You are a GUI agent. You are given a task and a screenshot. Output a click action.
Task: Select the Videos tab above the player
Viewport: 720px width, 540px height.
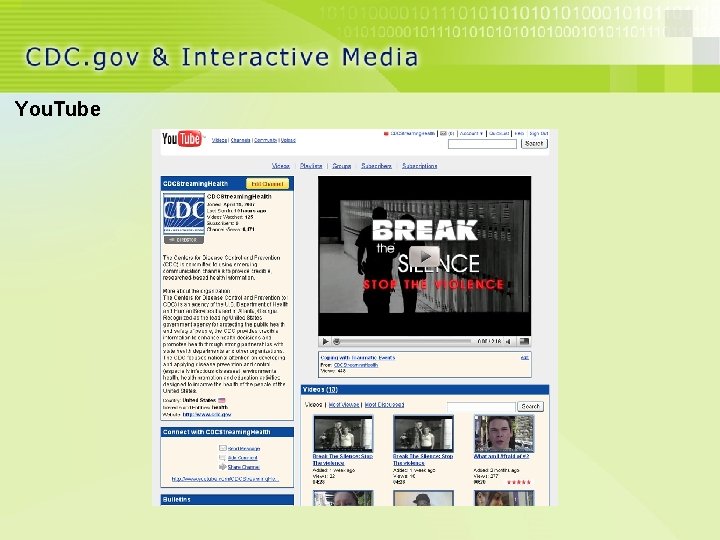[281, 166]
